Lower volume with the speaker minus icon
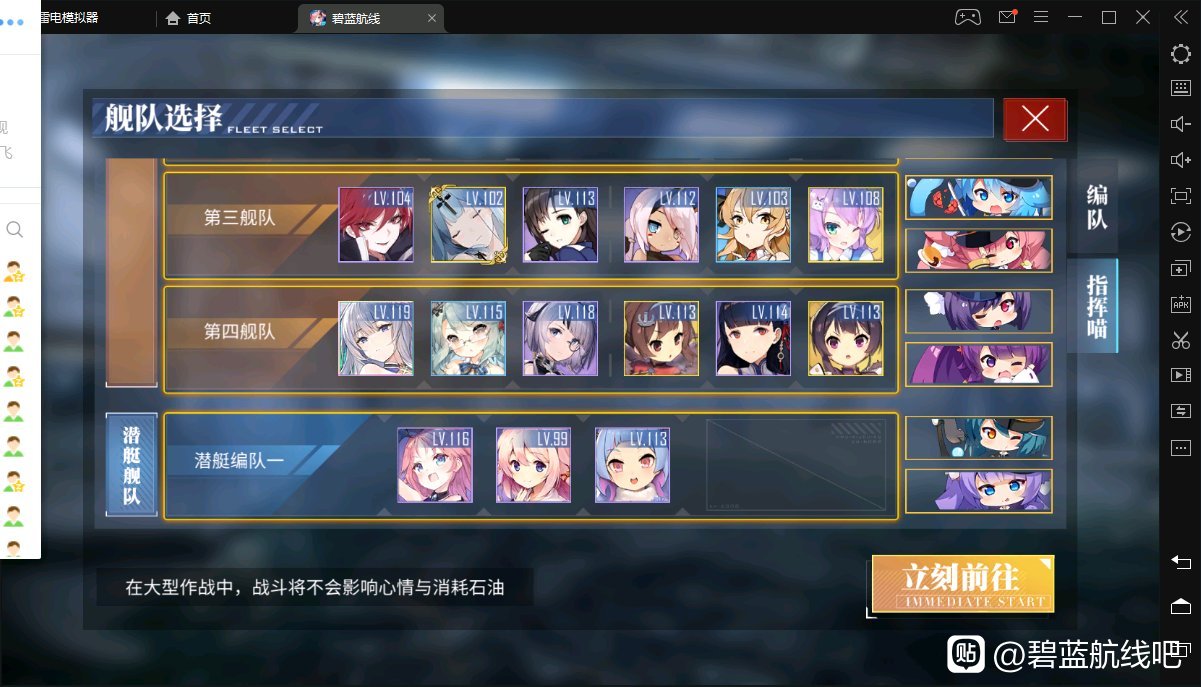The width and height of the screenshot is (1201, 687). 1180,124
